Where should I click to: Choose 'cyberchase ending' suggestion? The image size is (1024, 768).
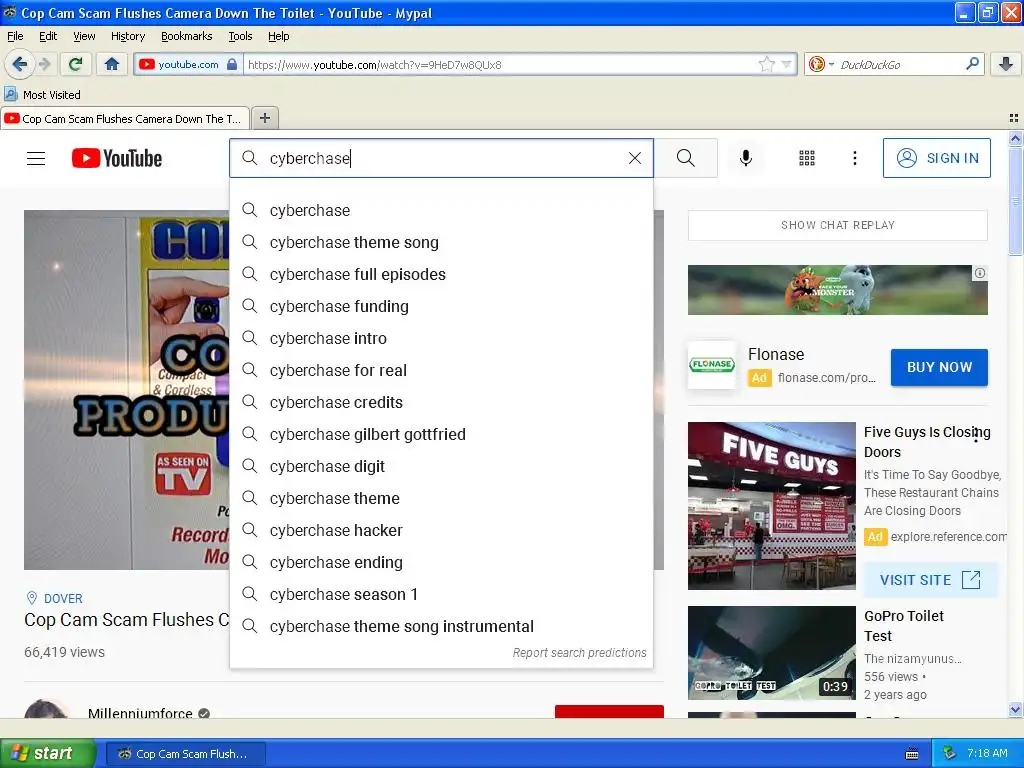point(441,562)
